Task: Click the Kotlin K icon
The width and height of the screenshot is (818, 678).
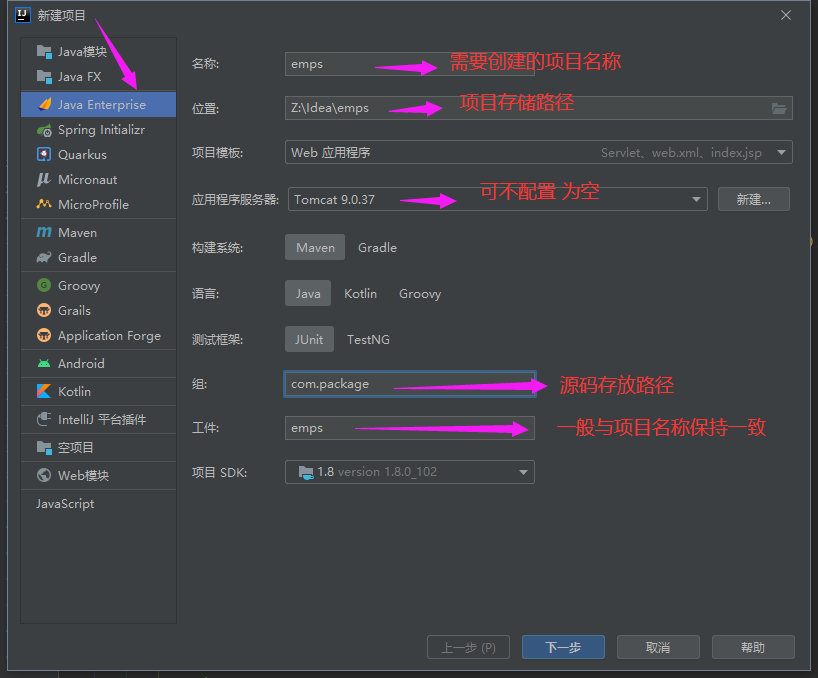Action: click(44, 391)
